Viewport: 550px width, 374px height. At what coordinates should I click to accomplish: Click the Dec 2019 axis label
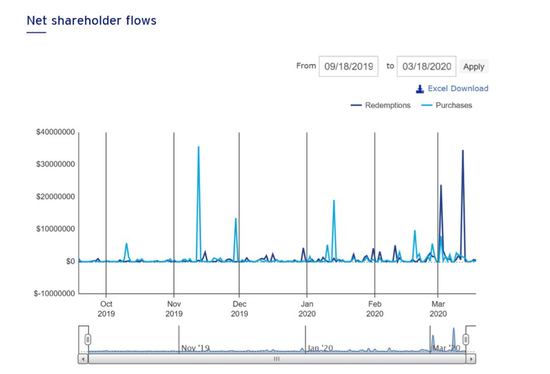pyautogui.click(x=239, y=309)
